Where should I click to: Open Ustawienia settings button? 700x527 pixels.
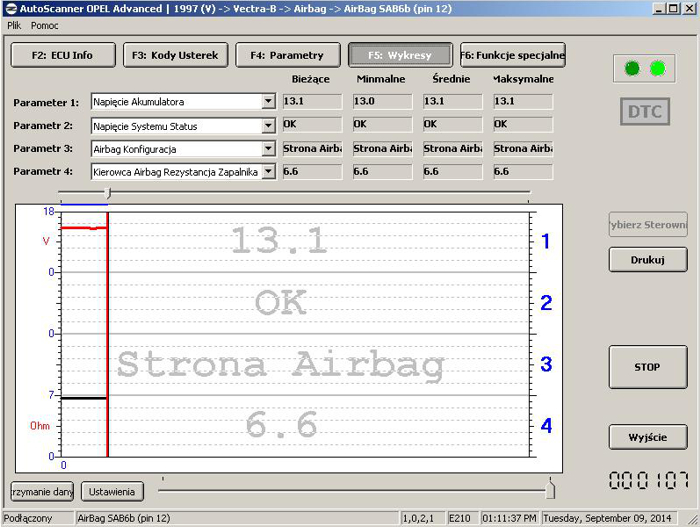pyautogui.click(x=113, y=492)
